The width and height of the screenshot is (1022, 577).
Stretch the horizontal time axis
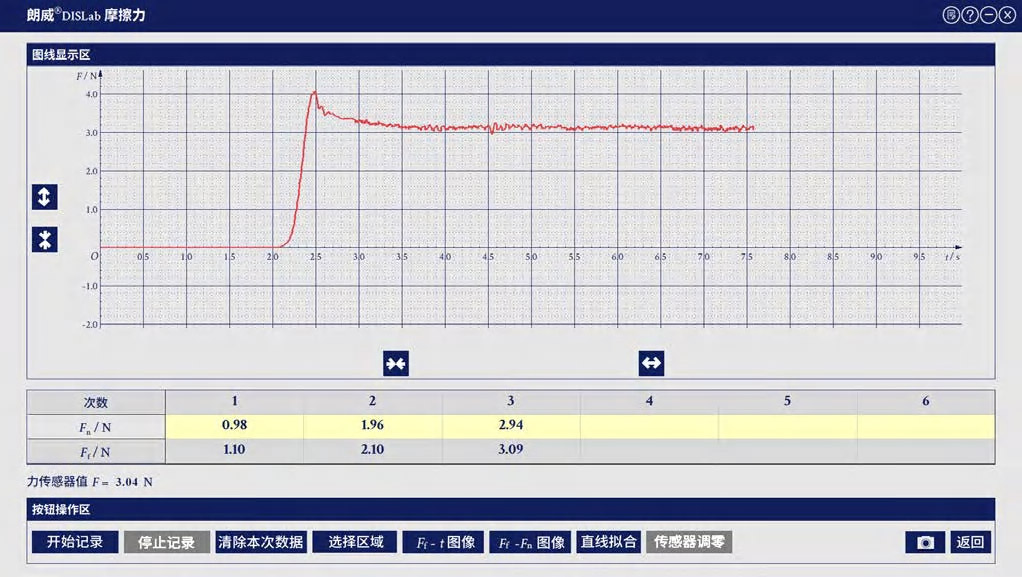651,363
